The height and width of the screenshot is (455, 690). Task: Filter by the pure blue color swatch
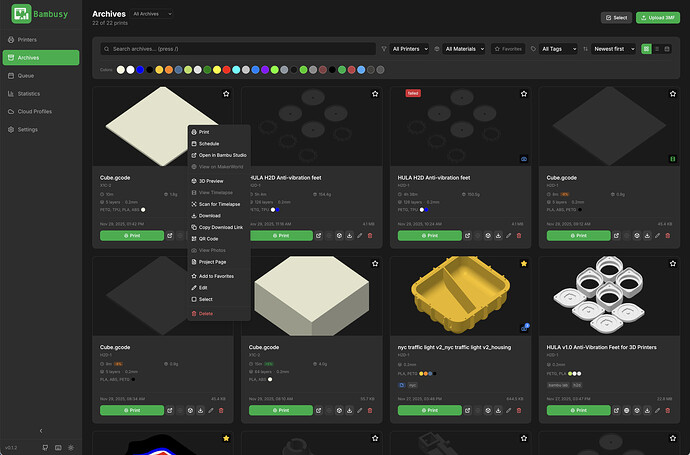[140, 70]
